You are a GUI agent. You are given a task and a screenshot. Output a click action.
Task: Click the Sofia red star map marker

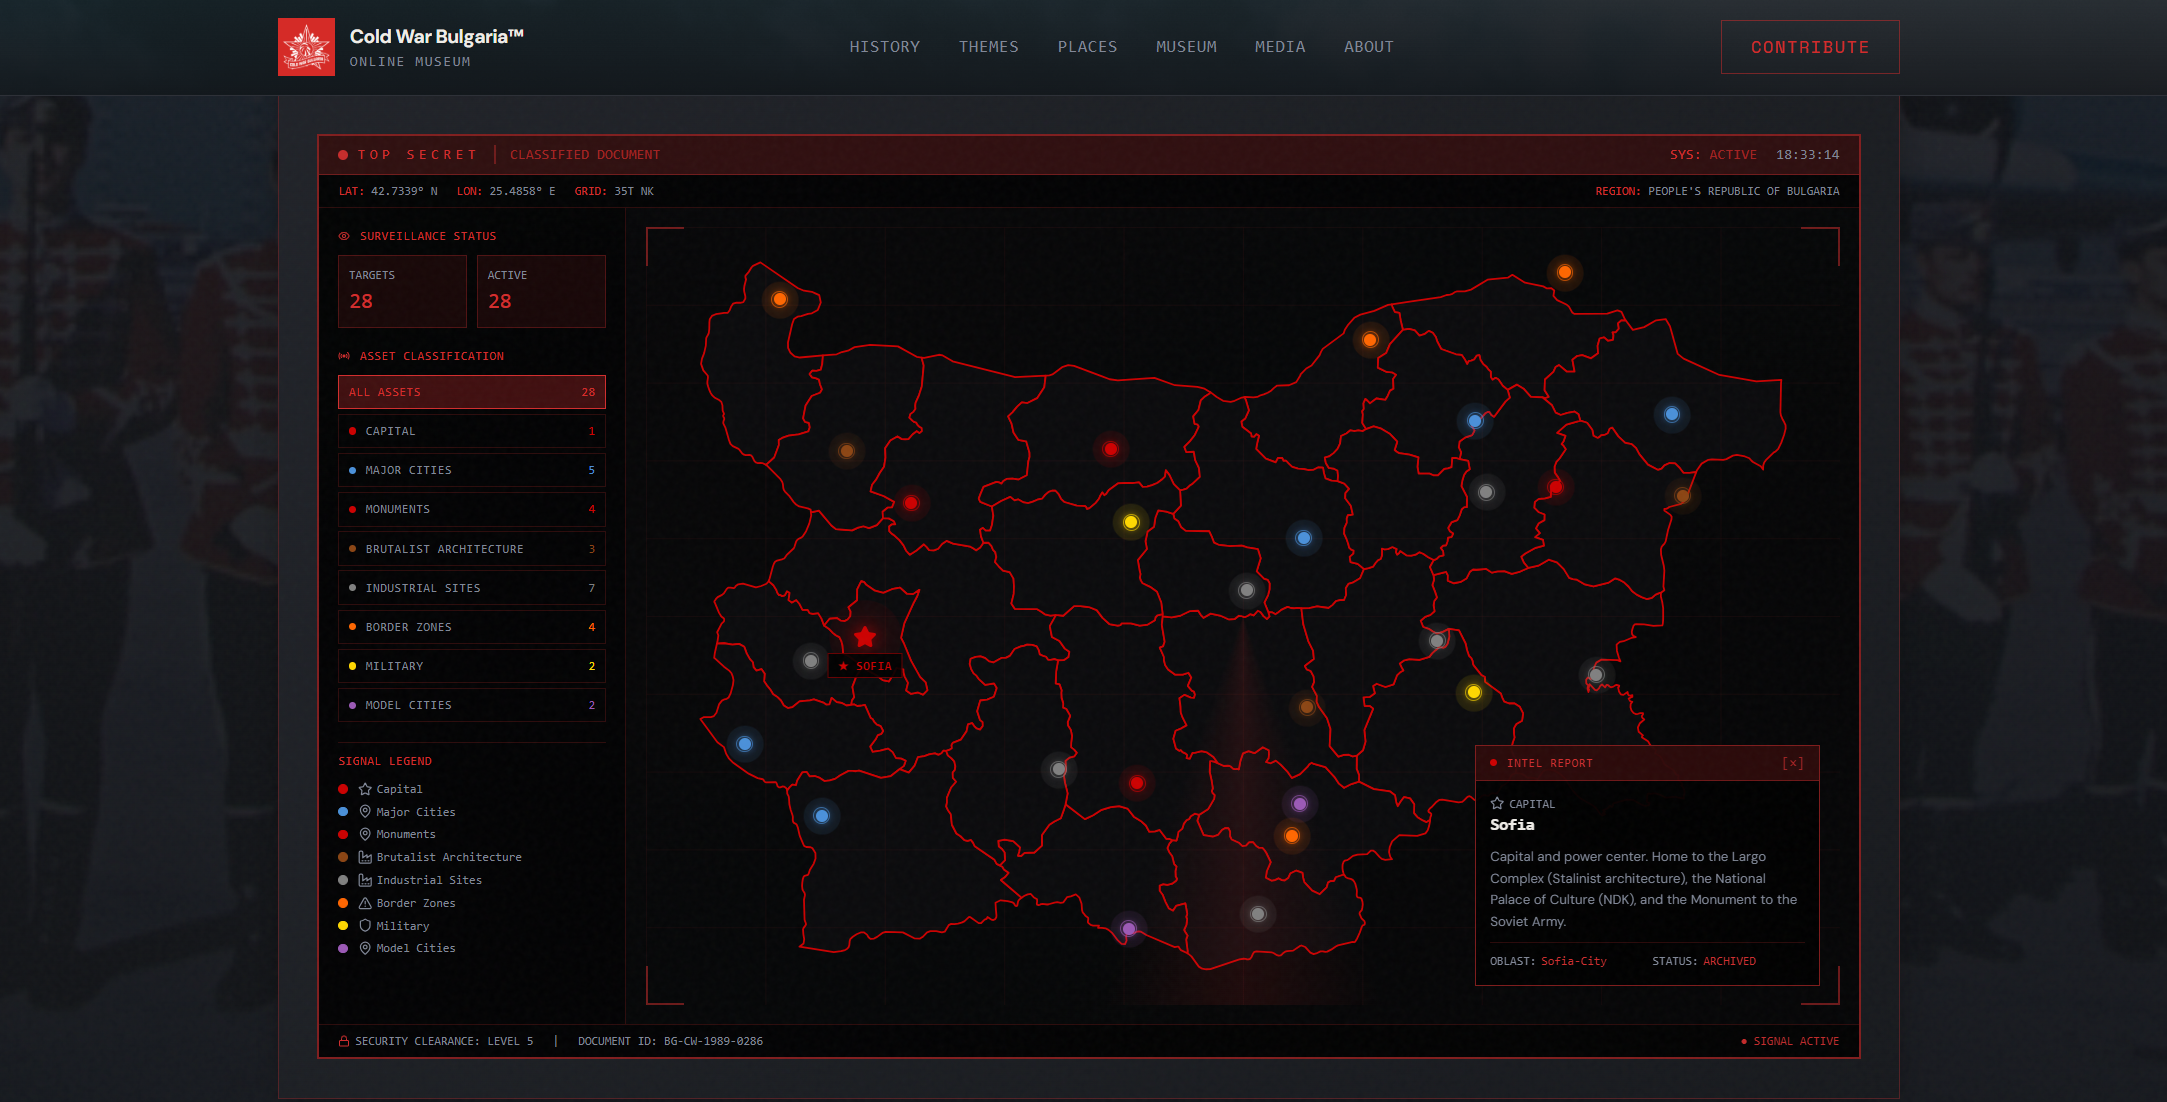865,637
